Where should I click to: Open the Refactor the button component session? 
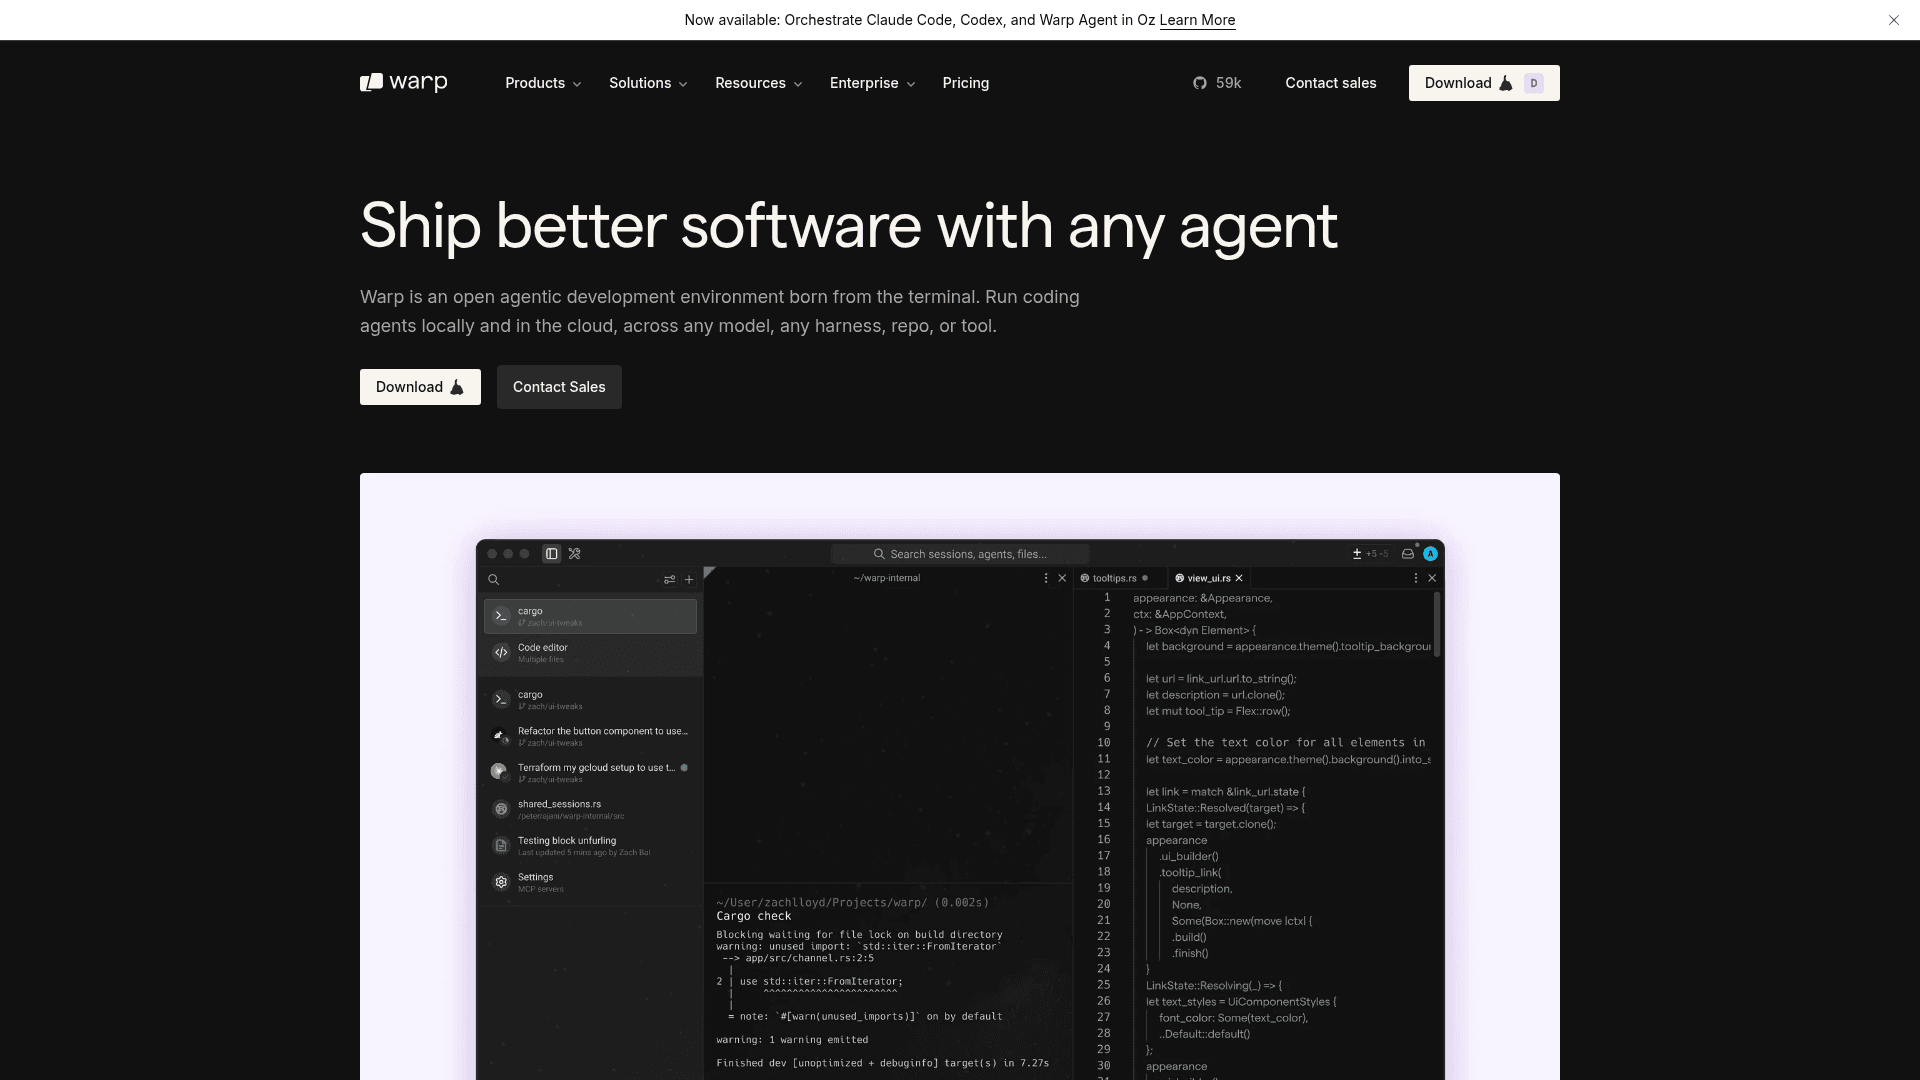coord(590,736)
